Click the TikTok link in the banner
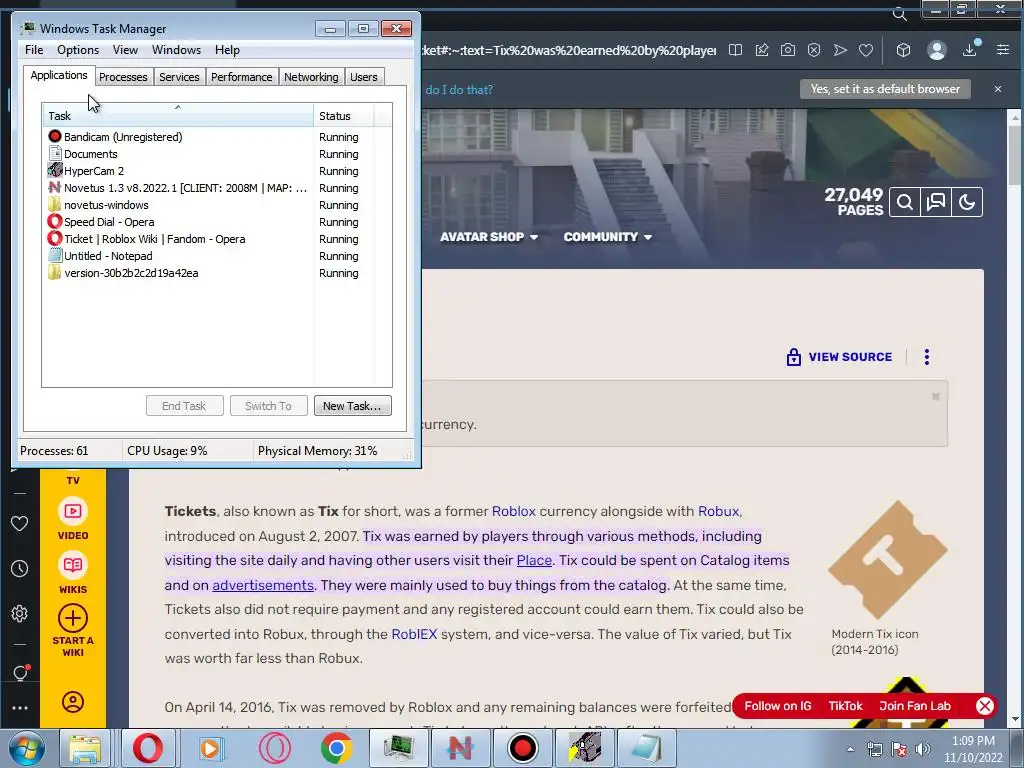This screenshot has height=768, width=1024. coord(845,706)
